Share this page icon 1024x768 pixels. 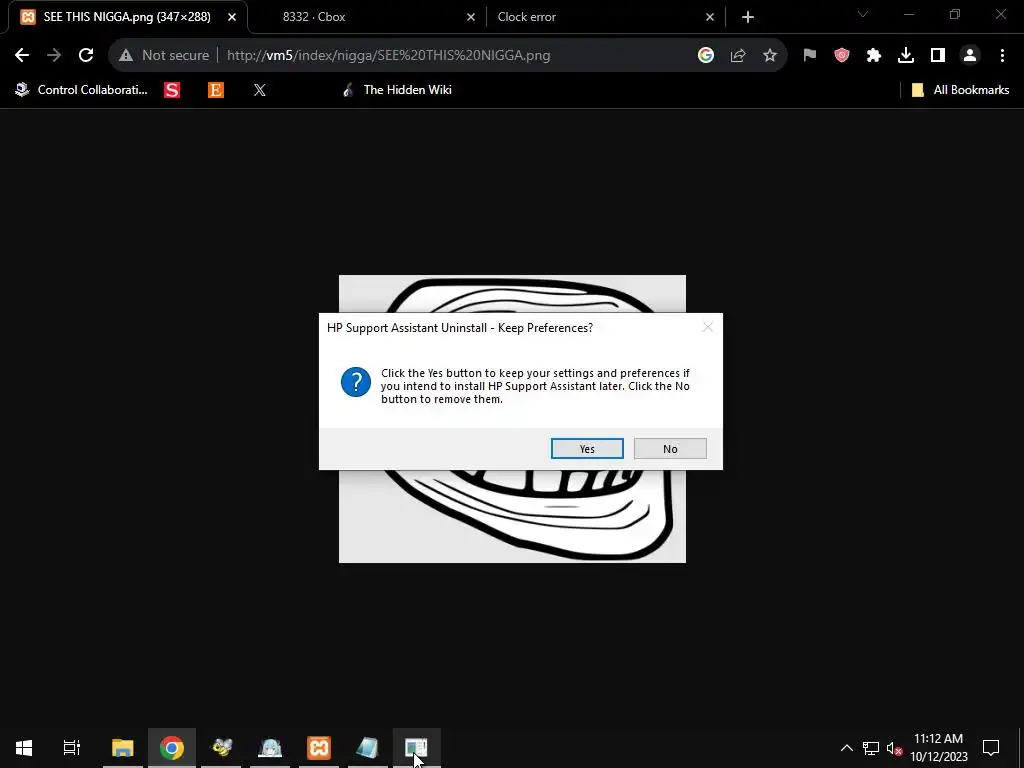click(x=738, y=56)
